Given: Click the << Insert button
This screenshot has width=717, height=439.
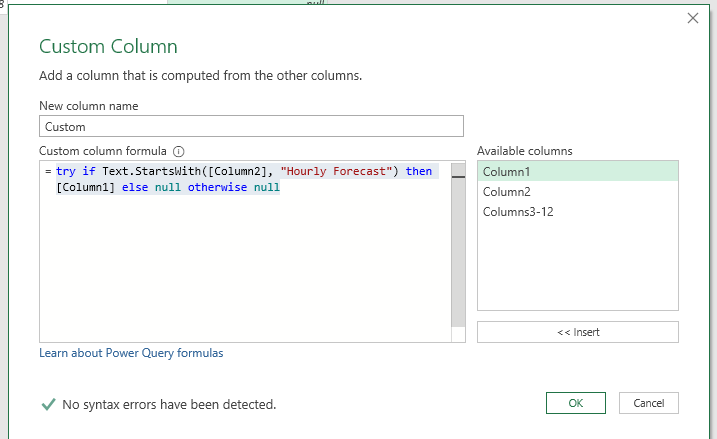Looking at the screenshot, I should (578, 332).
